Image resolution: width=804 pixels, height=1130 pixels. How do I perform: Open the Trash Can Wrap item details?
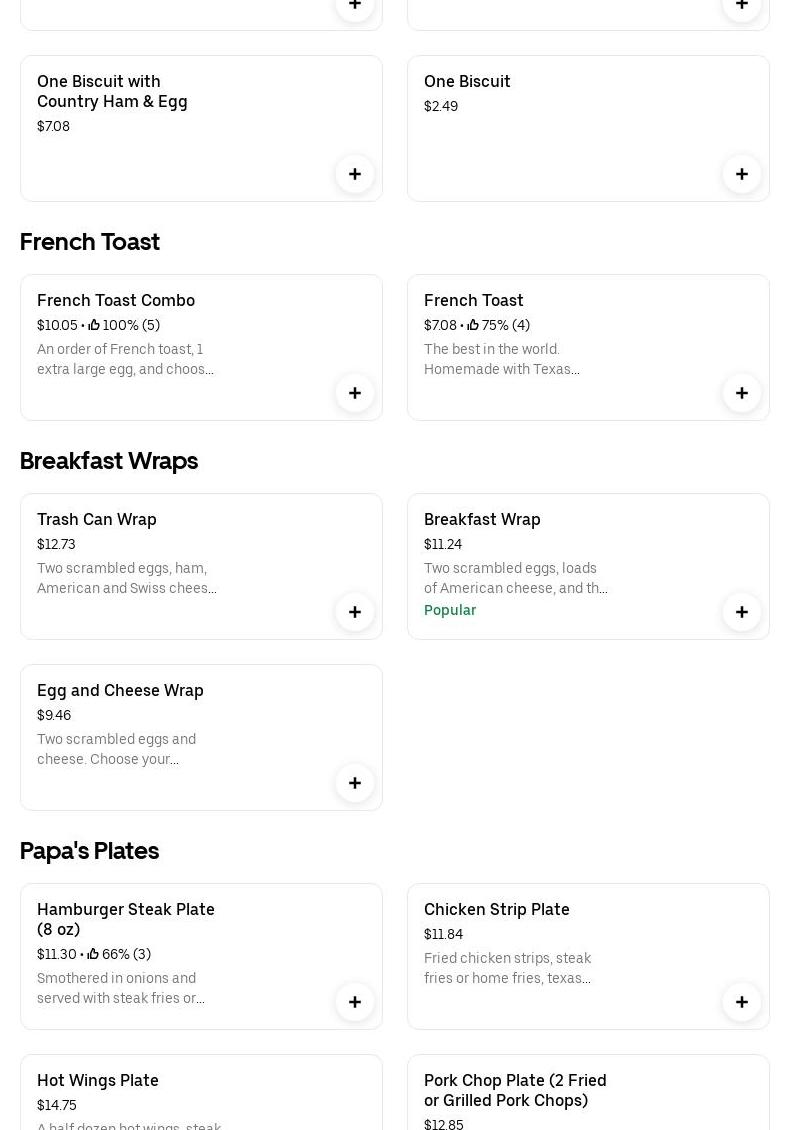click(97, 519)
